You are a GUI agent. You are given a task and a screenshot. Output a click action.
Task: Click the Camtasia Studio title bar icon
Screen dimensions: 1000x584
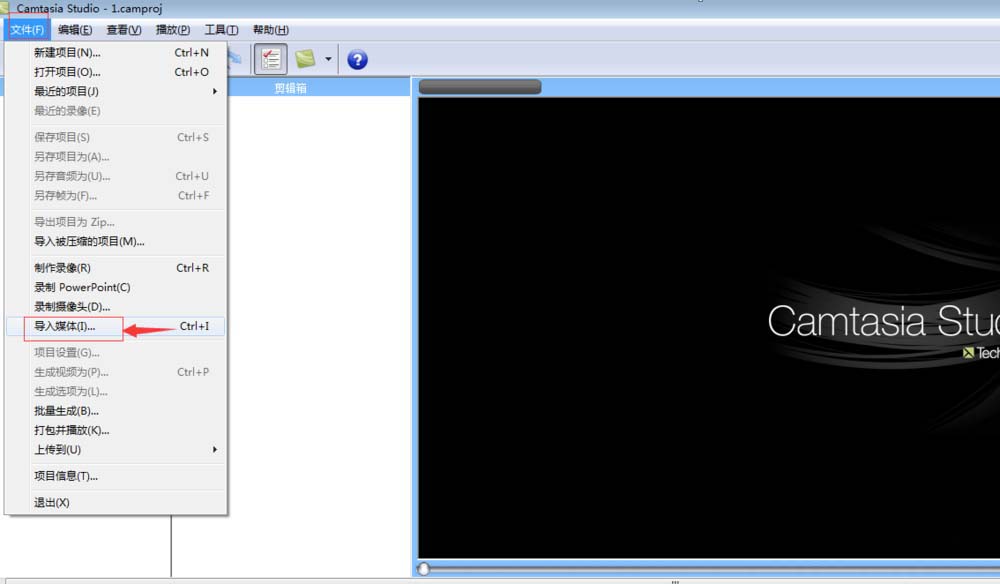point(7,8)
